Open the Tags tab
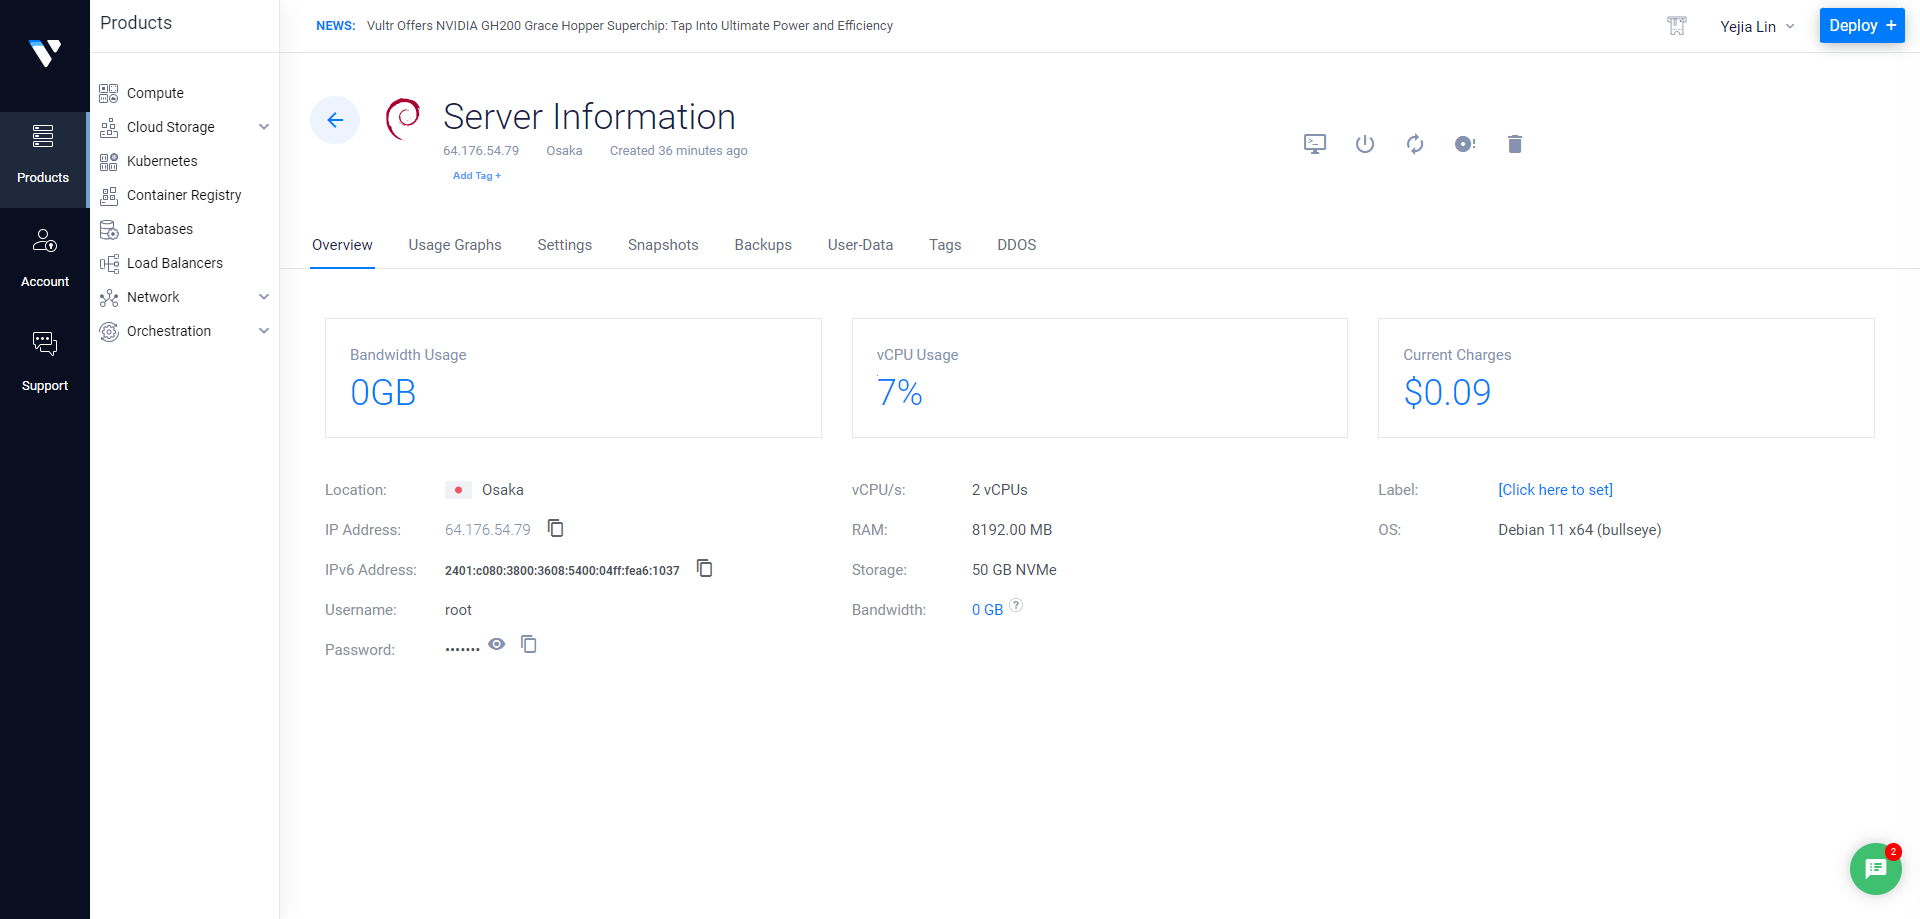 point(945,245)
